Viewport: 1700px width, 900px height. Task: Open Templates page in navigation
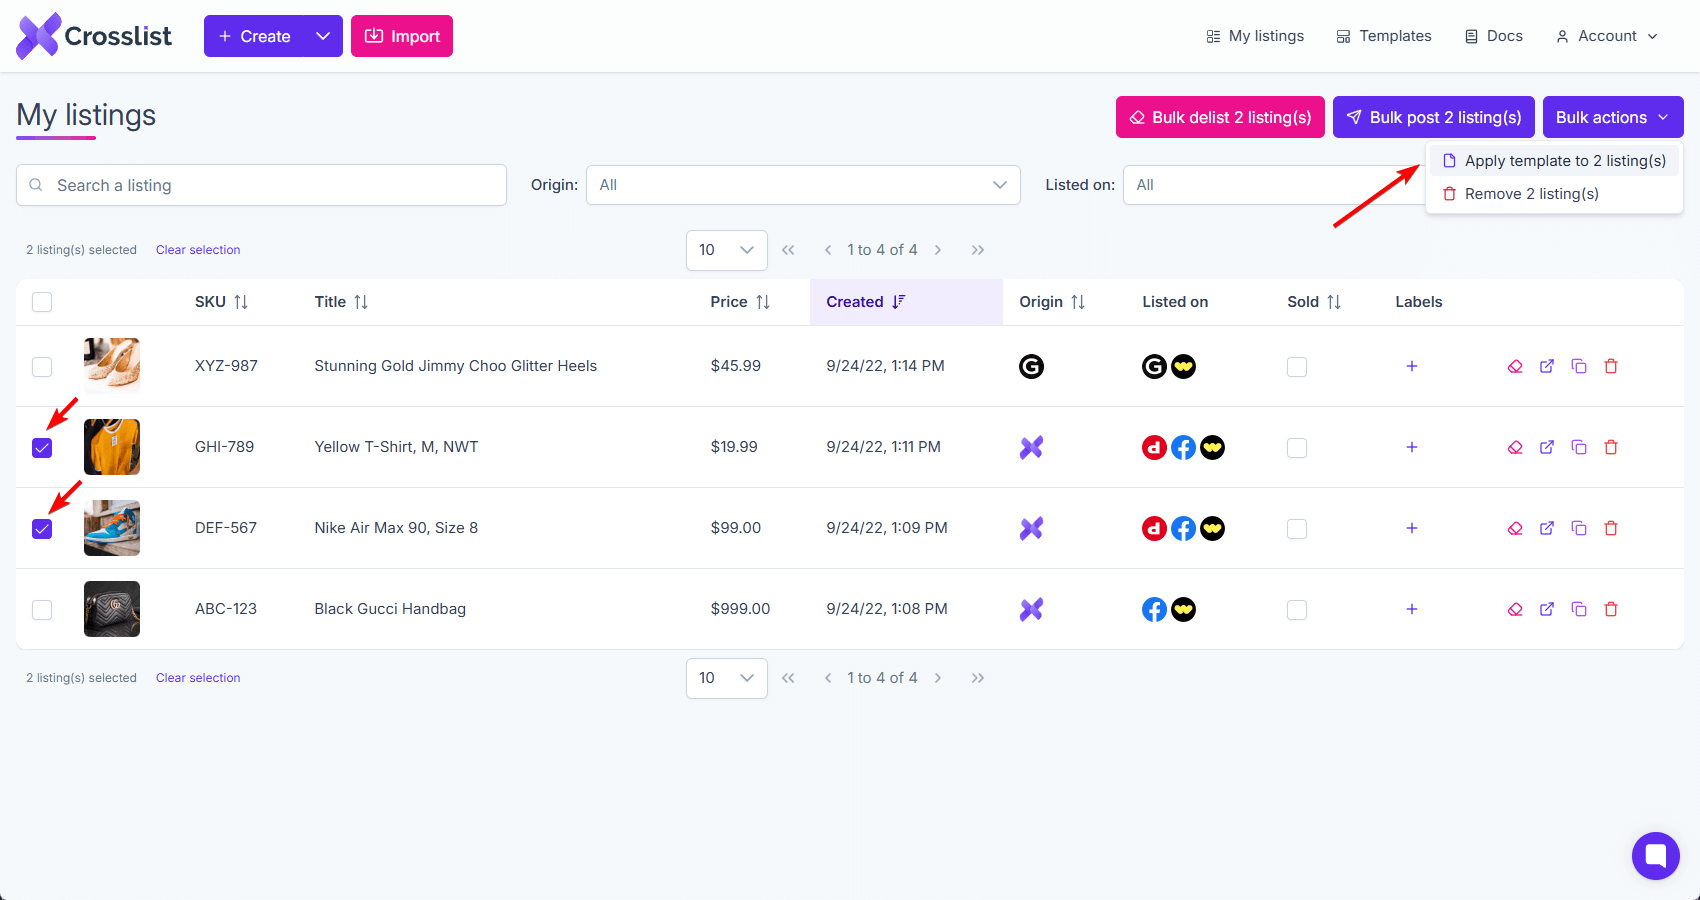pyautogui.click(x=1384, y=36)
